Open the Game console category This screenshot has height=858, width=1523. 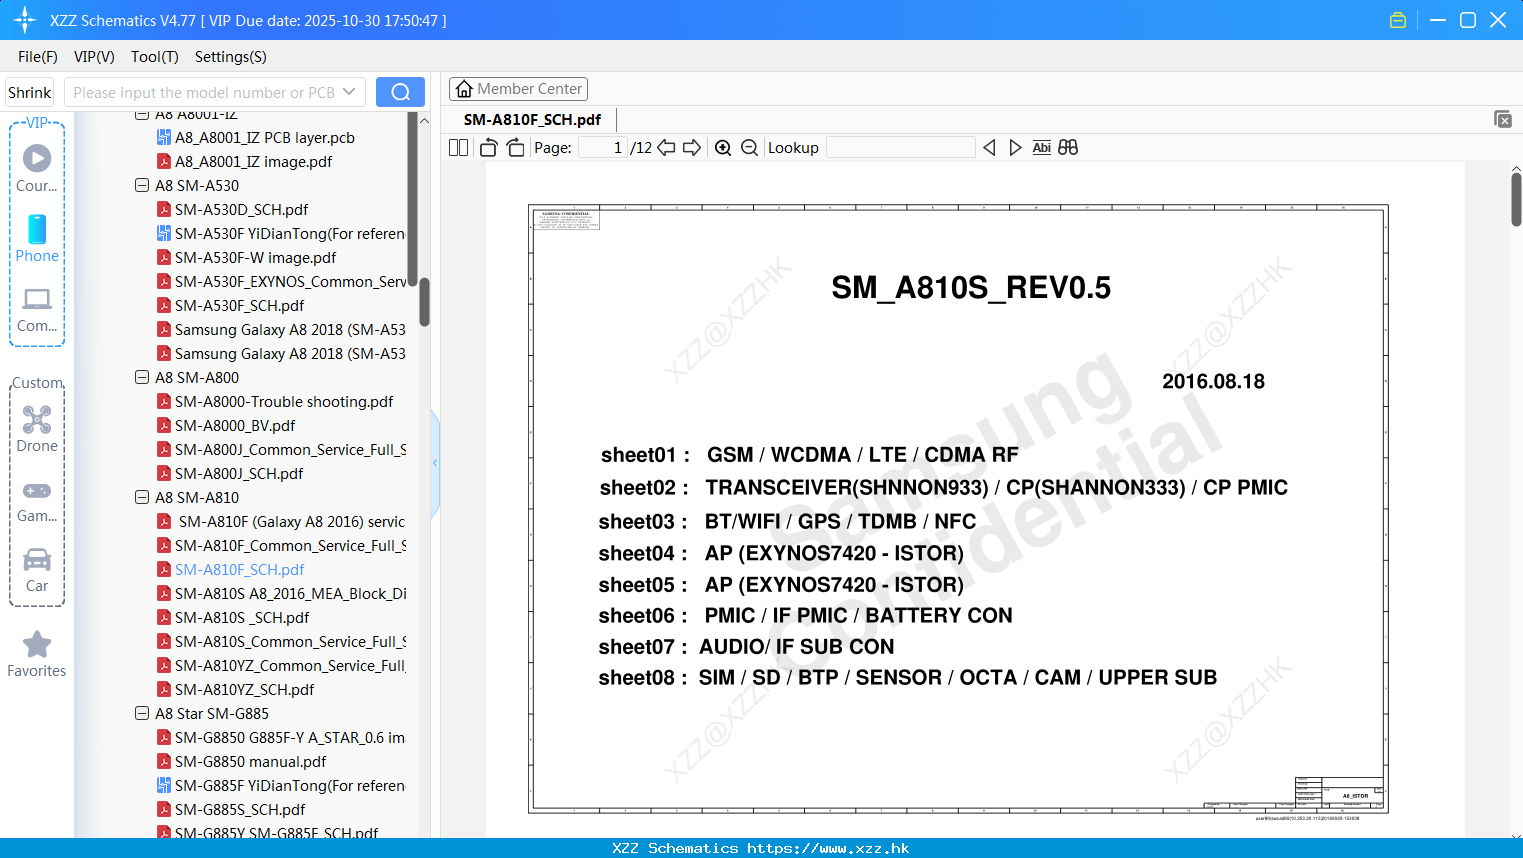point(37,501)
